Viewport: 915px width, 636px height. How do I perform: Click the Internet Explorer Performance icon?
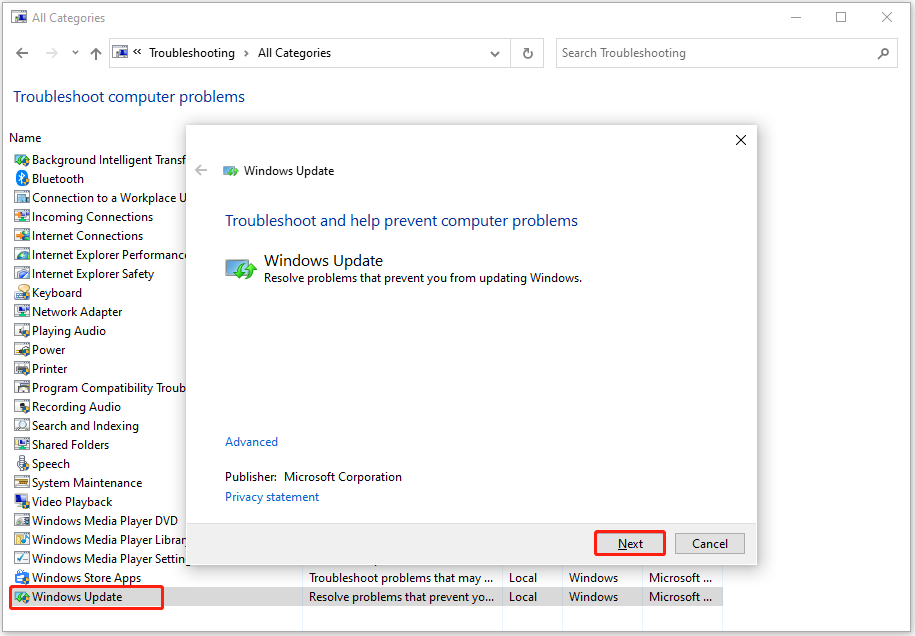tap(22, 254)
